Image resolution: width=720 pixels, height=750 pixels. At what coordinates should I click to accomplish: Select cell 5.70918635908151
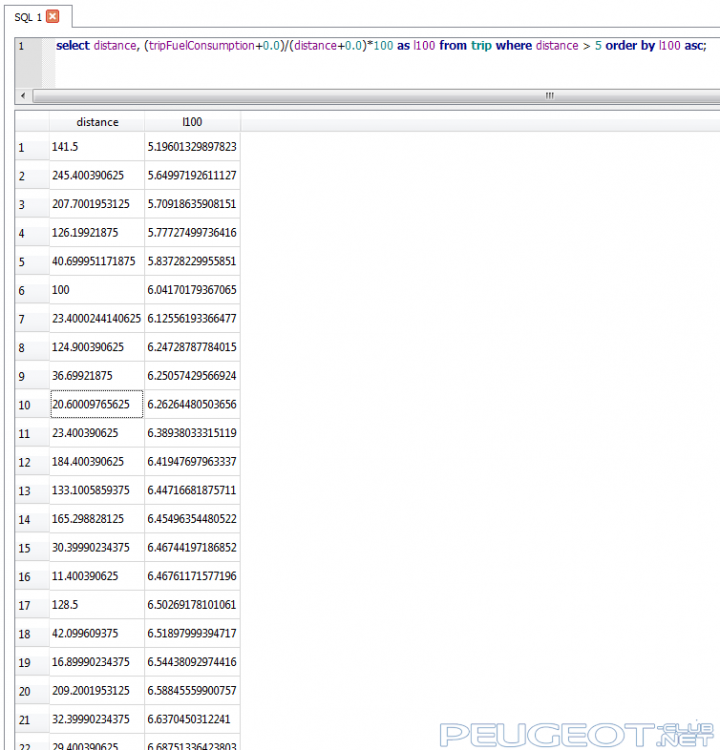192,204
